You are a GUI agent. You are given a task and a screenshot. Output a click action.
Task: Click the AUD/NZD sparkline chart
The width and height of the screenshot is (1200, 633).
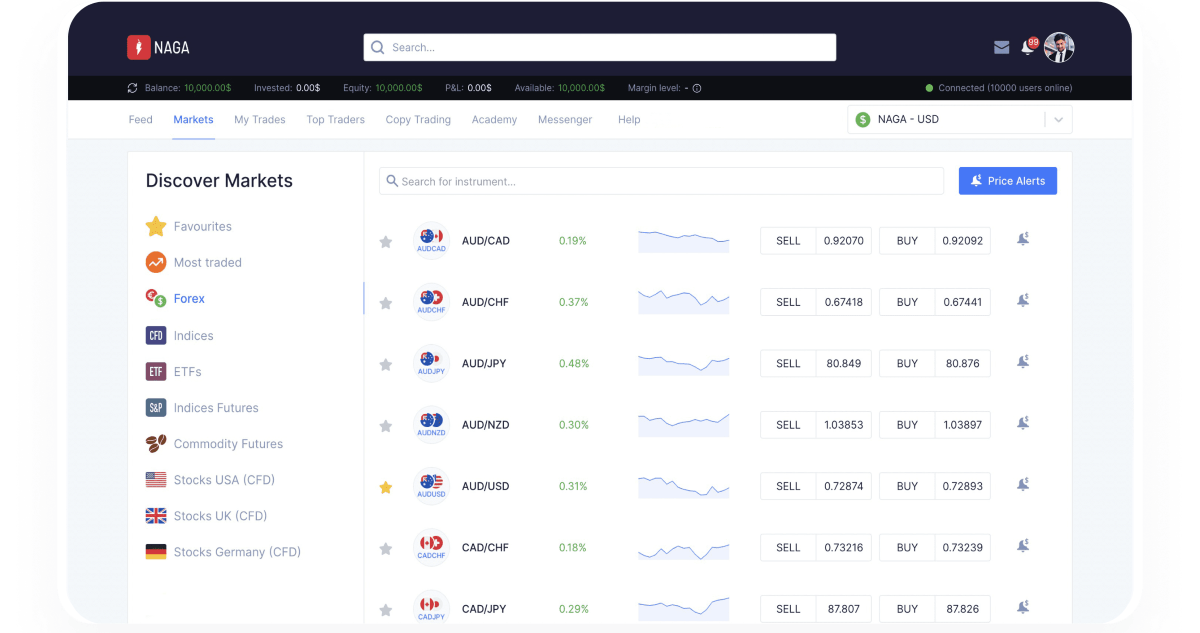[683, 424]
